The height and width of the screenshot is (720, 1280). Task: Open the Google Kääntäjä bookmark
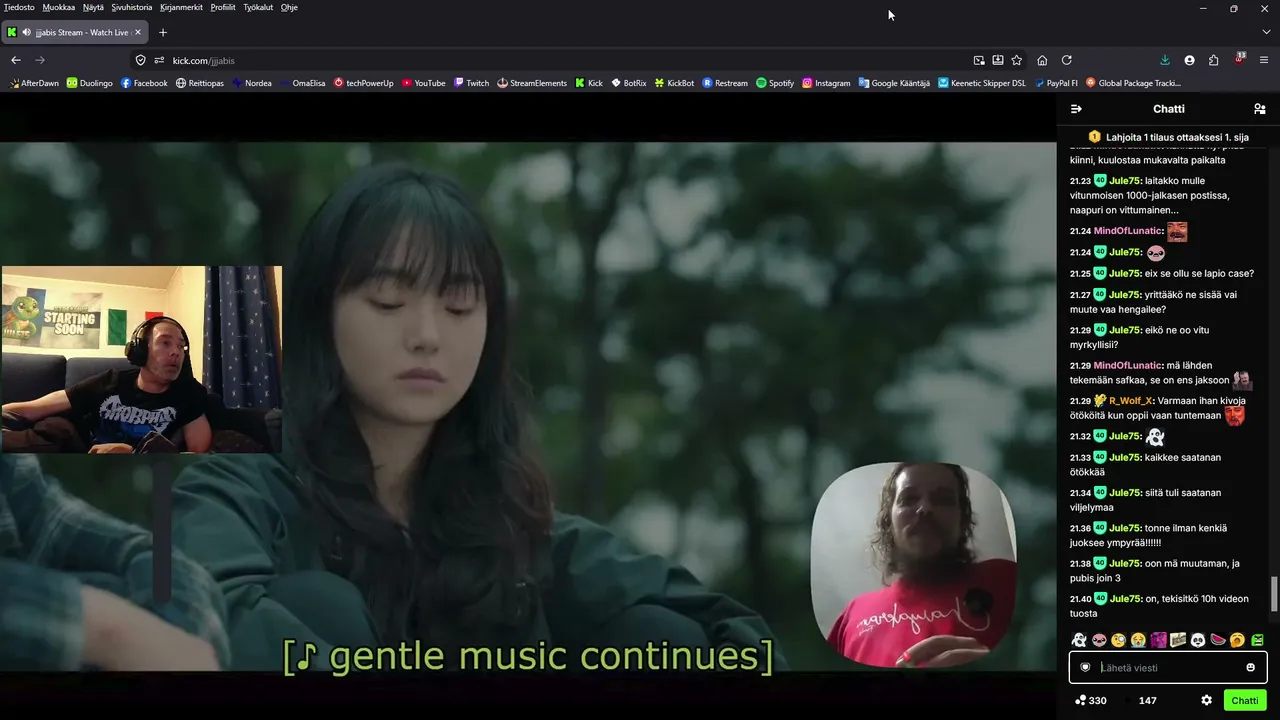(894, 83)
